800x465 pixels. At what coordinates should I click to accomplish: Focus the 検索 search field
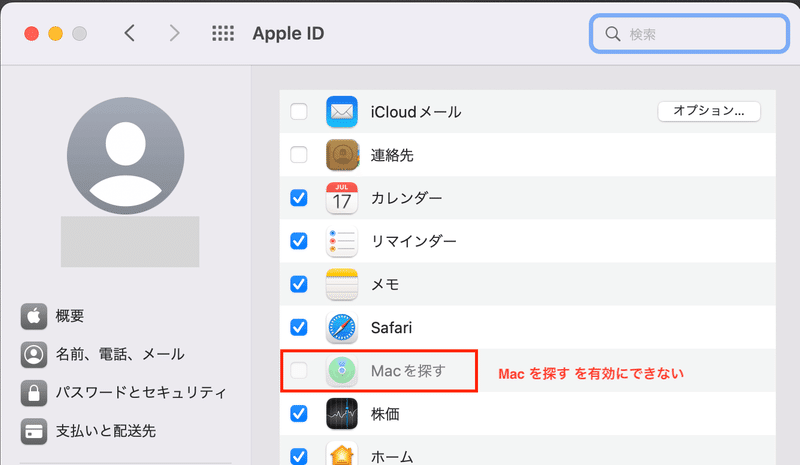(x=689, y=34)
